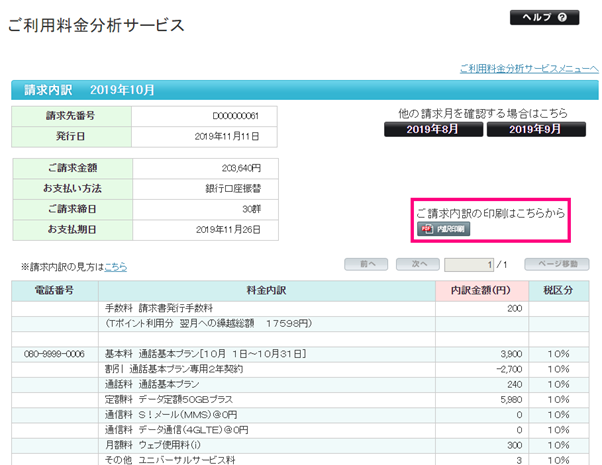Image resolution: width=602 pixels, height=465 pixels.
Task: Switch to the 2019年8月 billing month
Action: point(434,130)
